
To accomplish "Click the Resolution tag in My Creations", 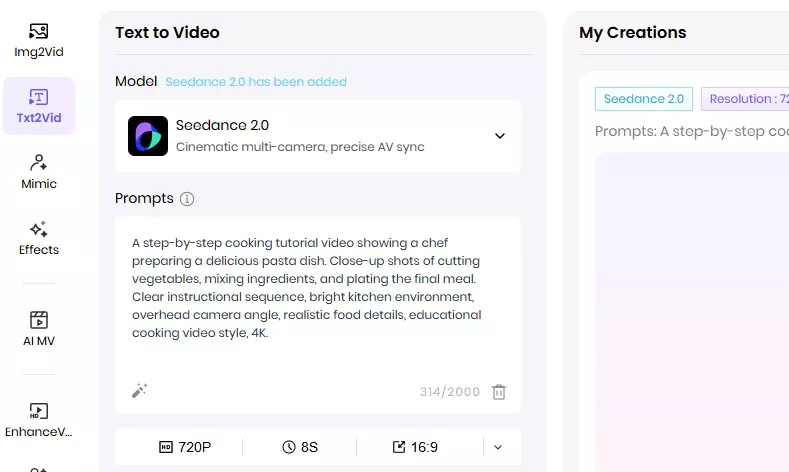I will click(745, 99).
